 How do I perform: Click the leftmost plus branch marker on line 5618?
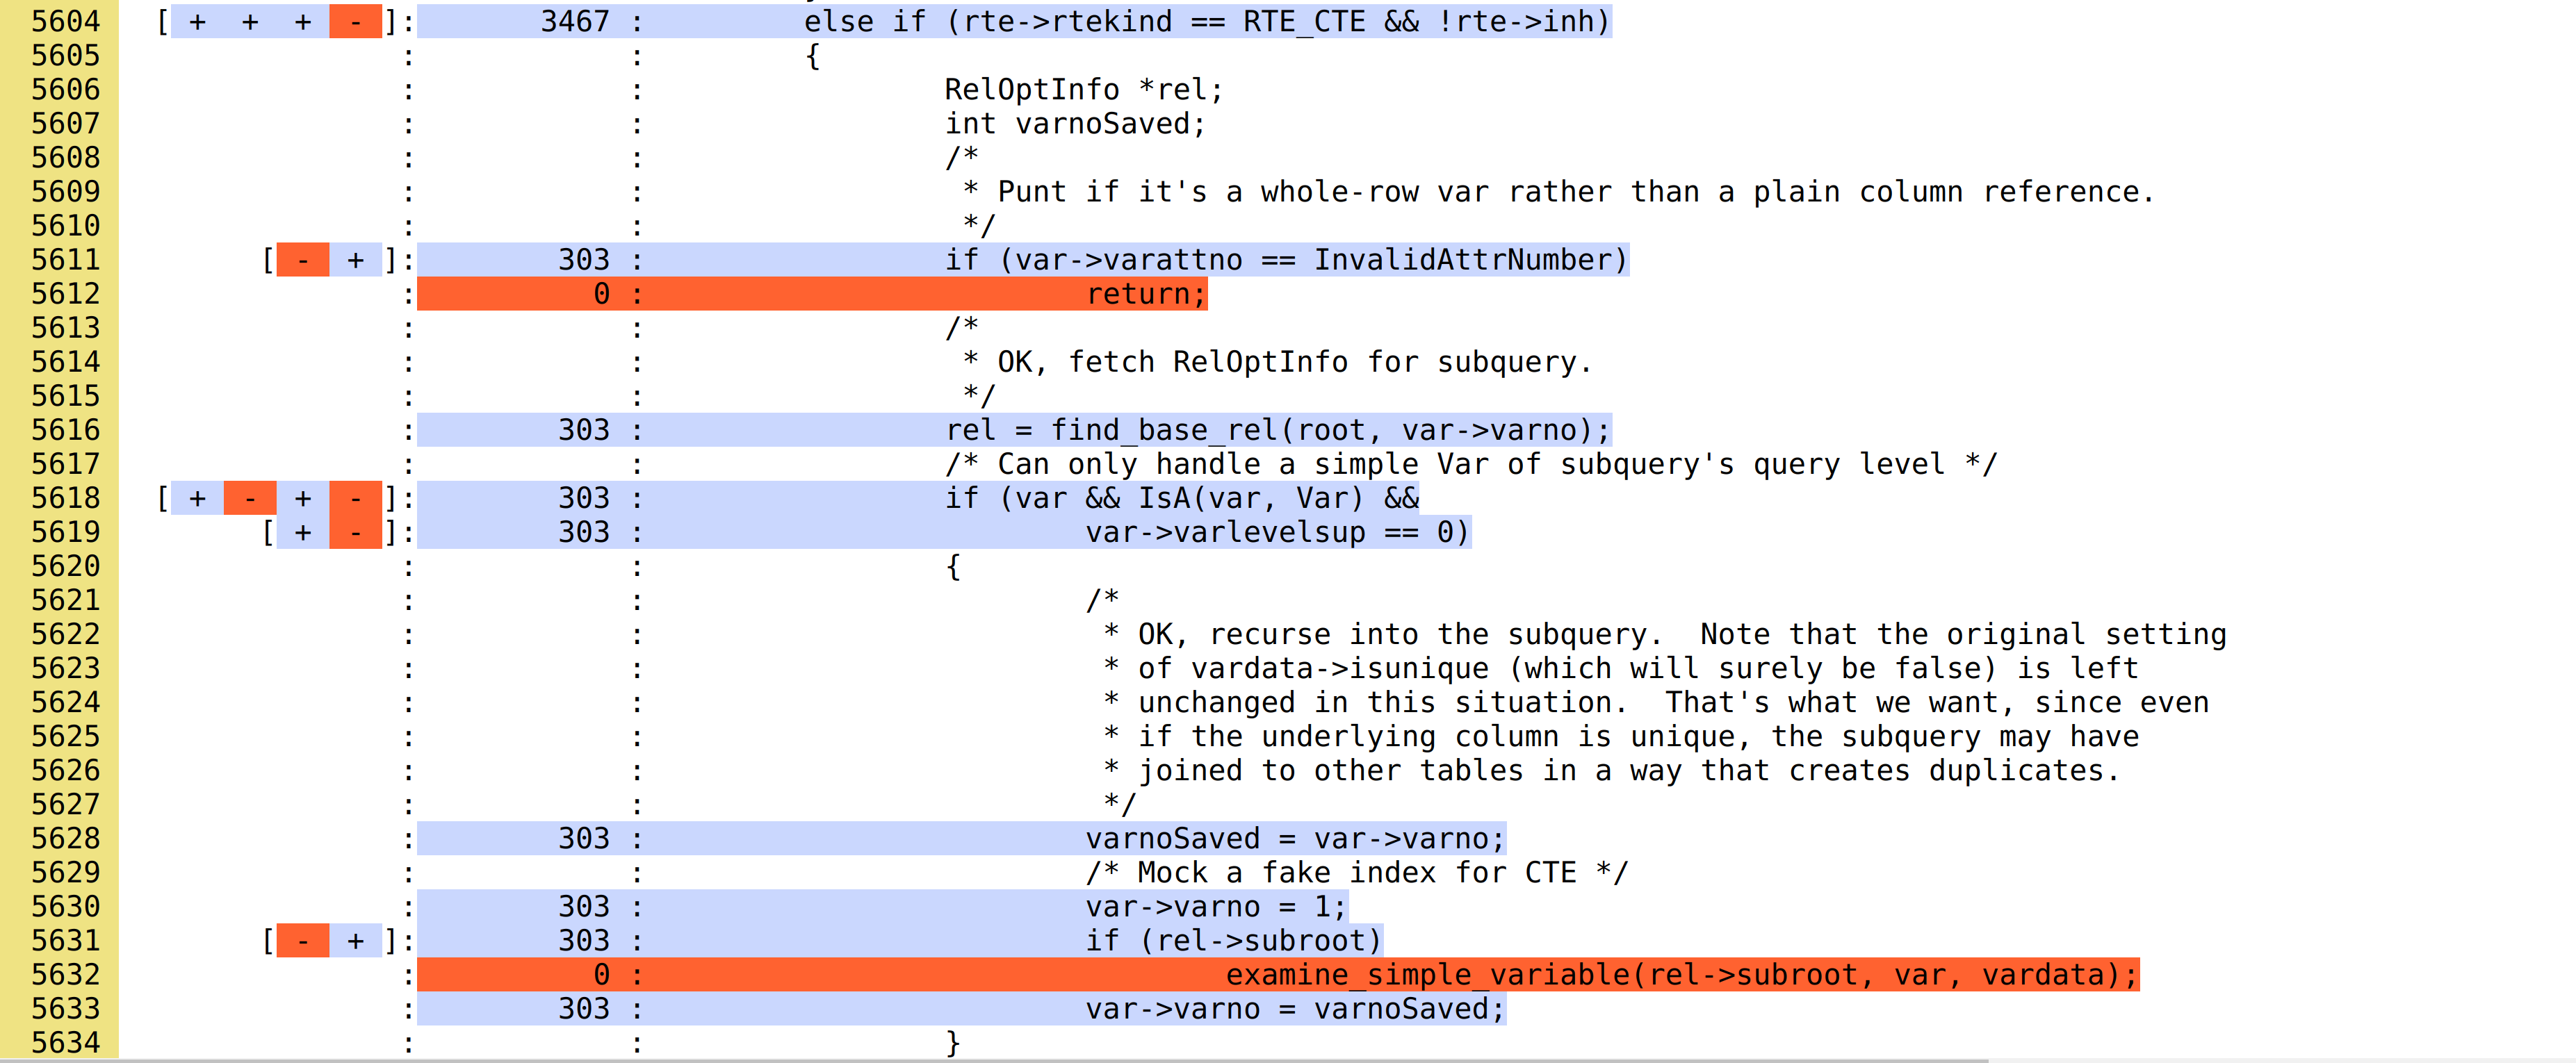(x=197, y=498)
